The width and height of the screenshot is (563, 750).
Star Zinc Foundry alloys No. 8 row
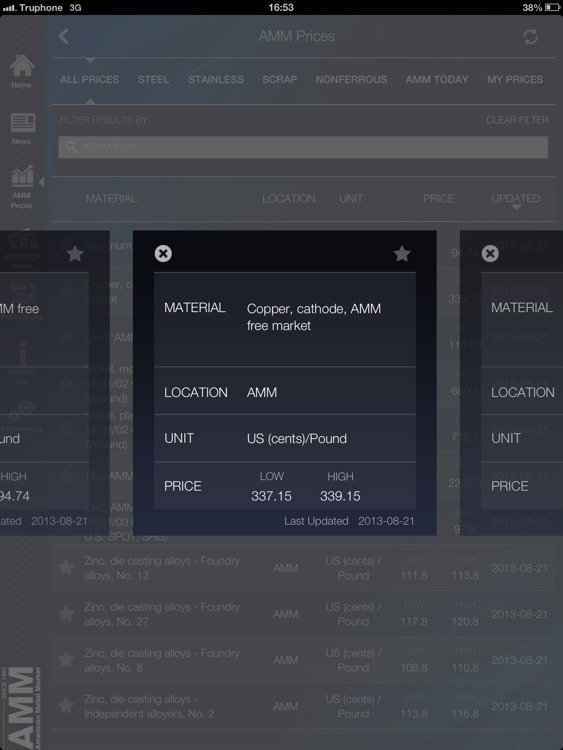click(66, 660)
